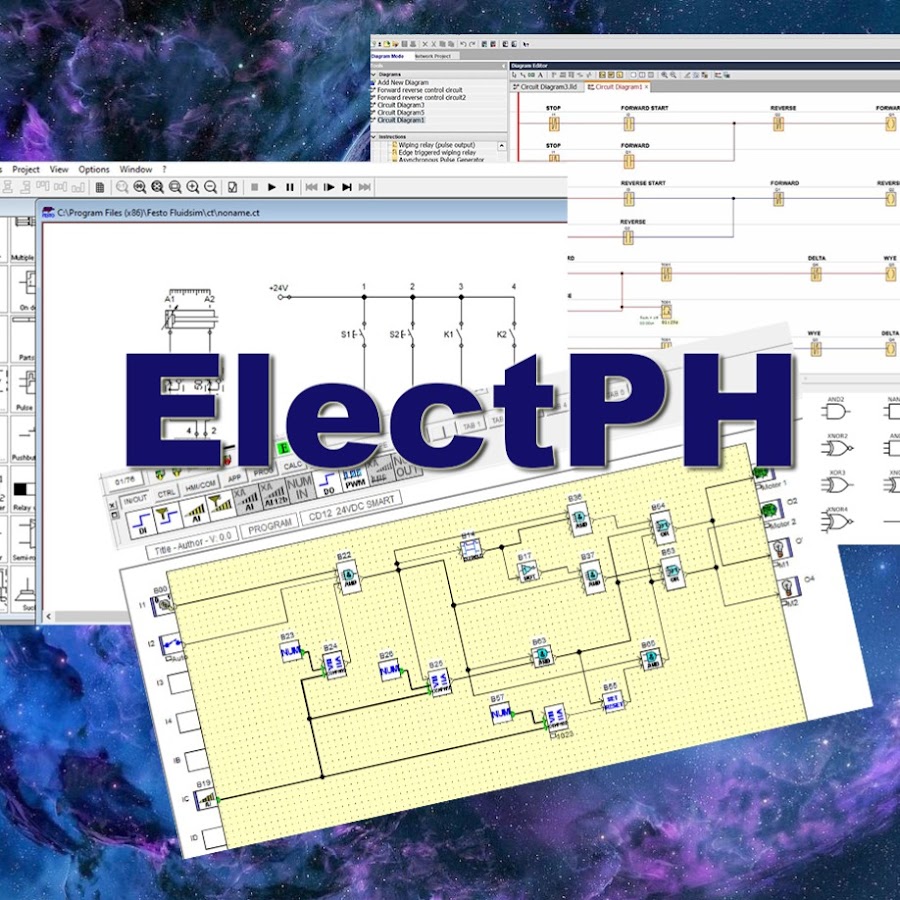The image size is (900, 900).
Task: Click the CD12 24VDC SMART button
Action: [351, 508]
